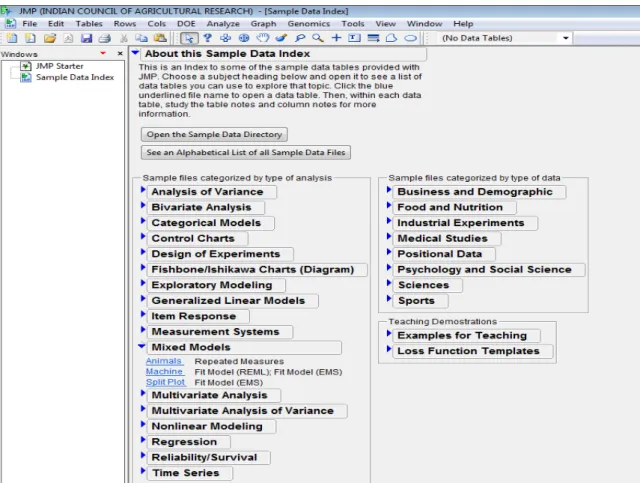Open the Graph menu
Image resolution: width=640 pixels, height=483 pixels.
pos(263,24)
